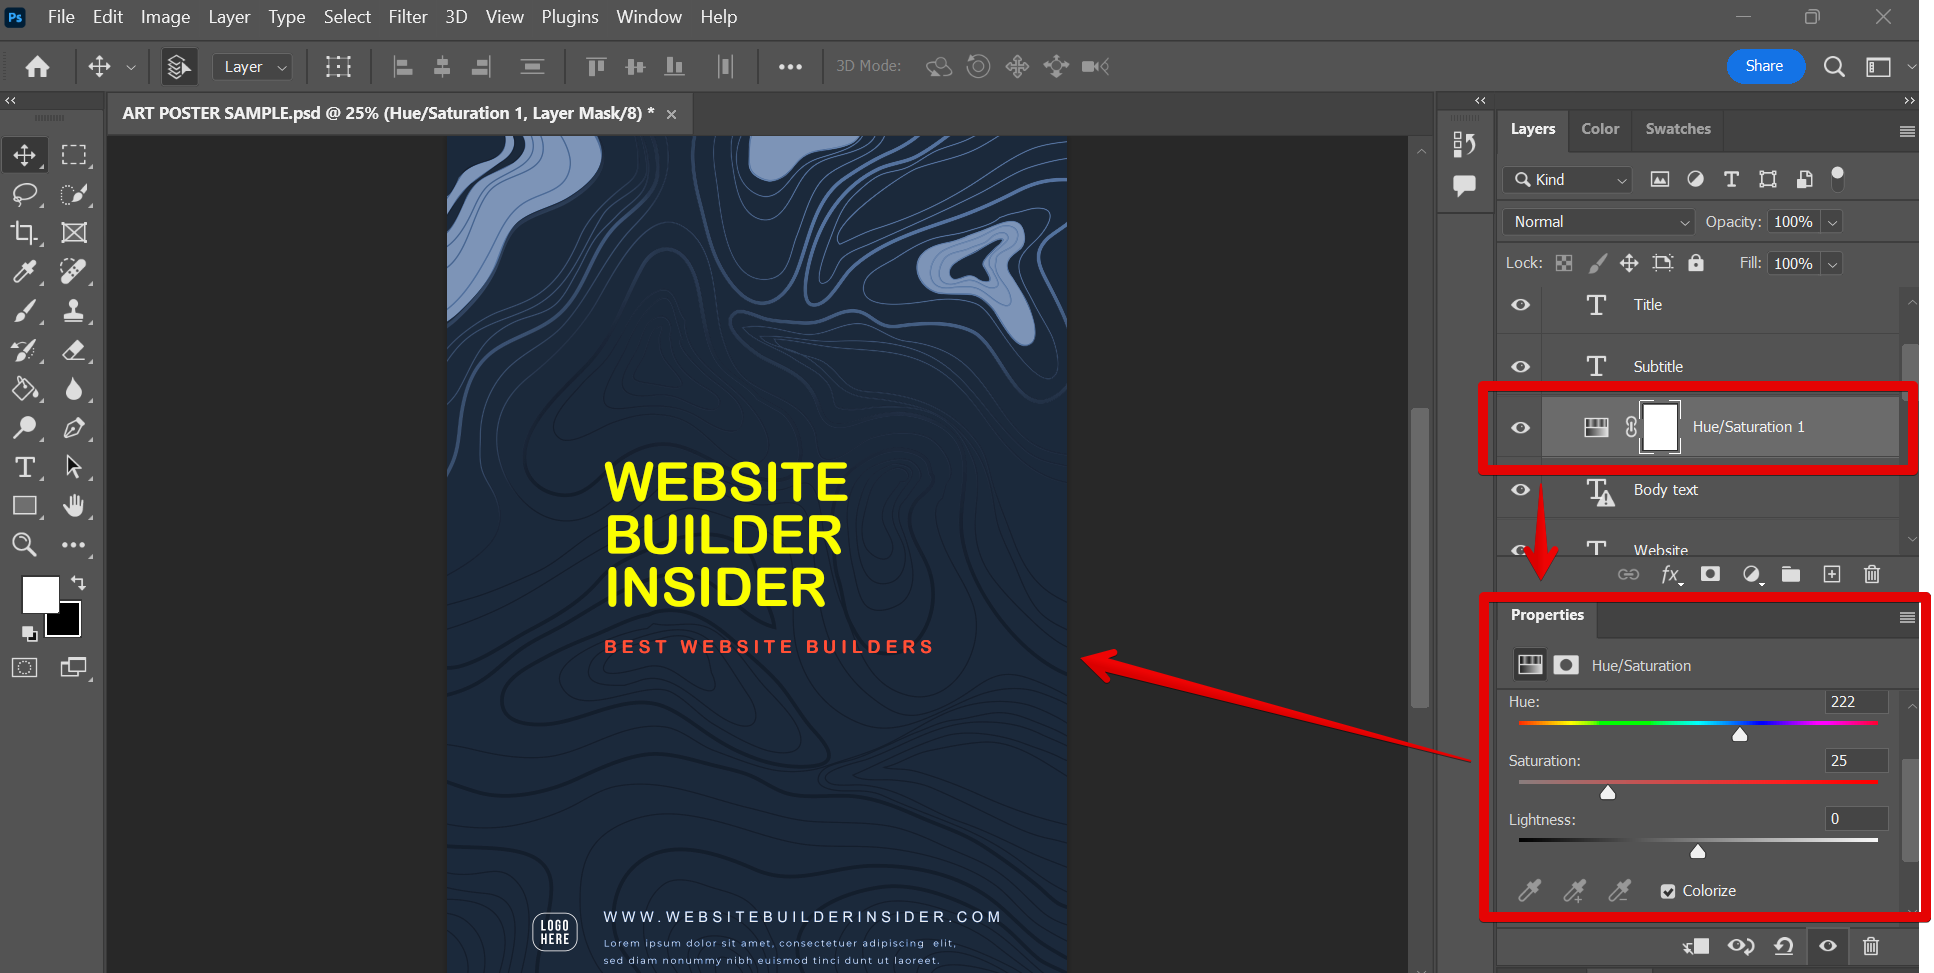This screenshot has height=973, width=1934.
Task: Enable the Colorize checkbox
Action: point(1668,890)
